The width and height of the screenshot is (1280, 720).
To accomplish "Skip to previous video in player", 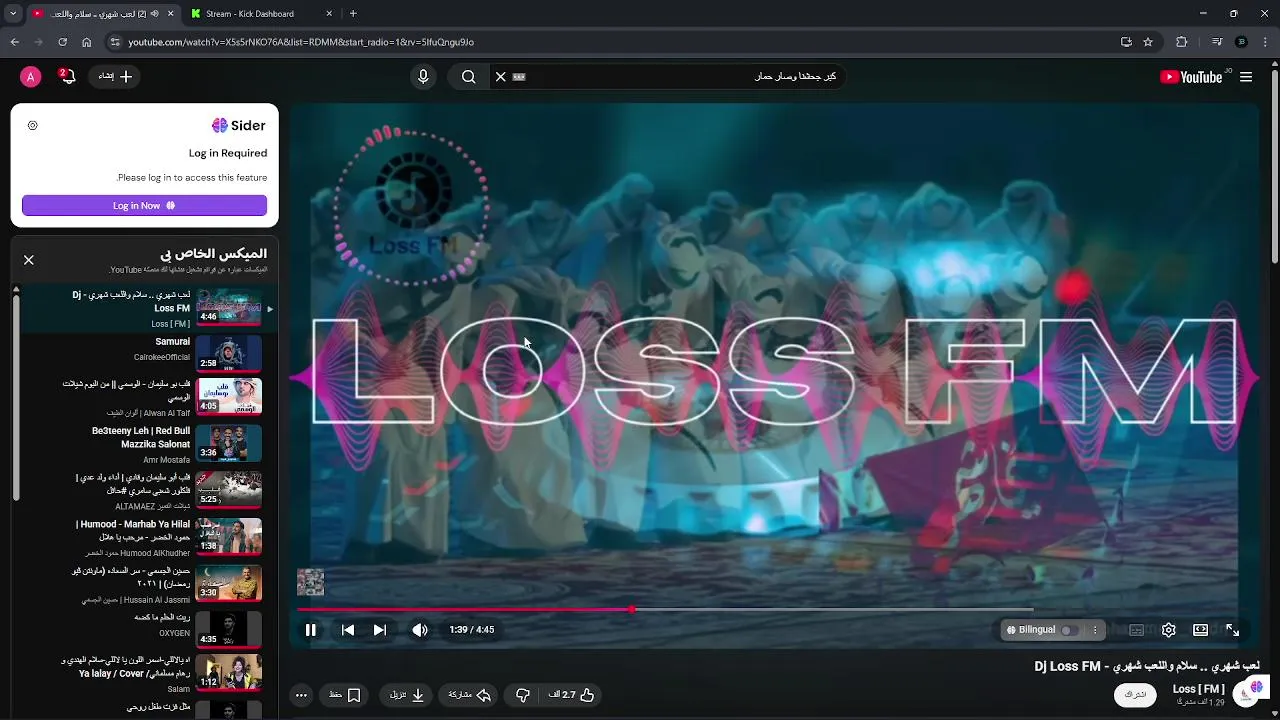I will (x=347, y=630).
